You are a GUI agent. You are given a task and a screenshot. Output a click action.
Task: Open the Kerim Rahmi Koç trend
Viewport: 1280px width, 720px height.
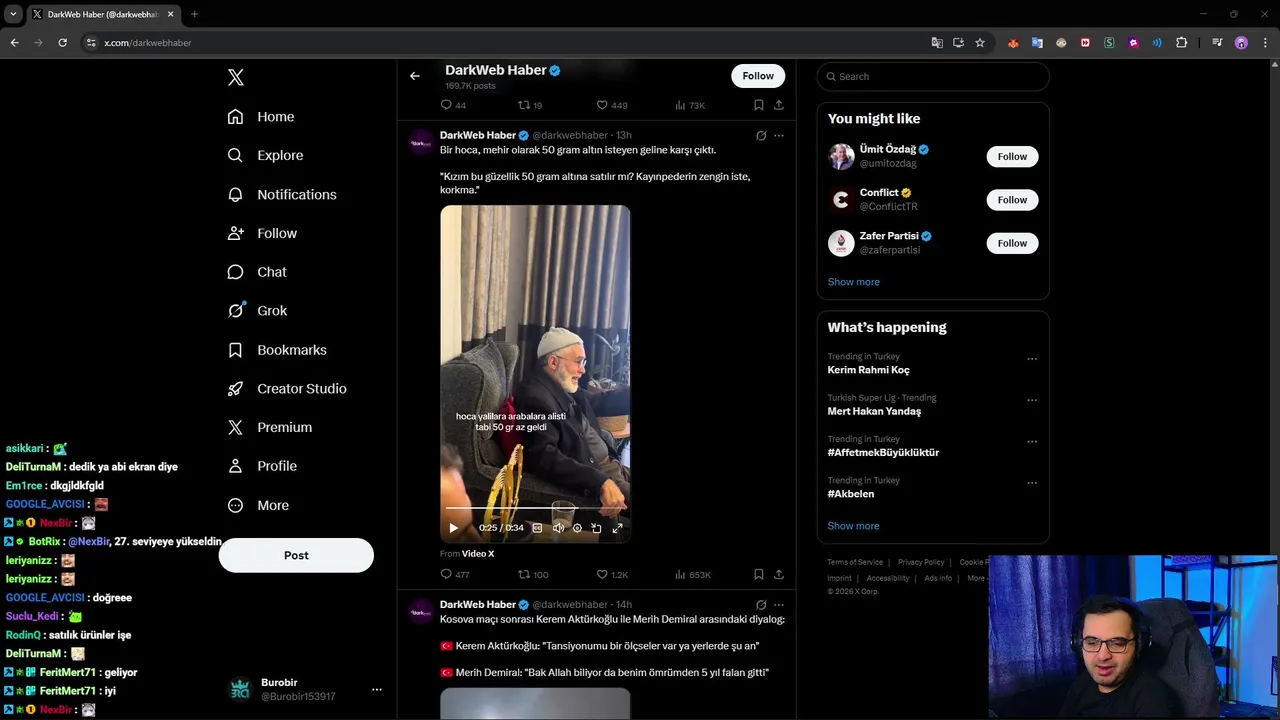[x=868, y=370]
